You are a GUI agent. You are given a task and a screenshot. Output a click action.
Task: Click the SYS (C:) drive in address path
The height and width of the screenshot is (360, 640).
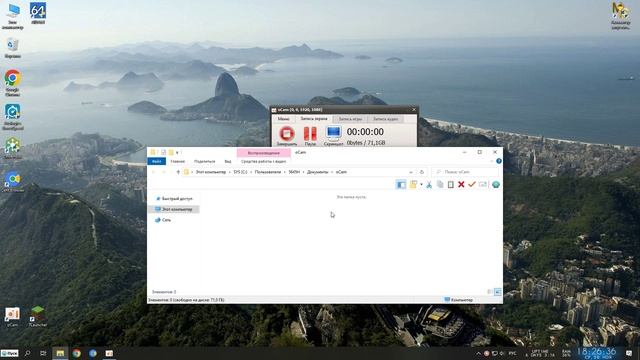pos(240,172)
